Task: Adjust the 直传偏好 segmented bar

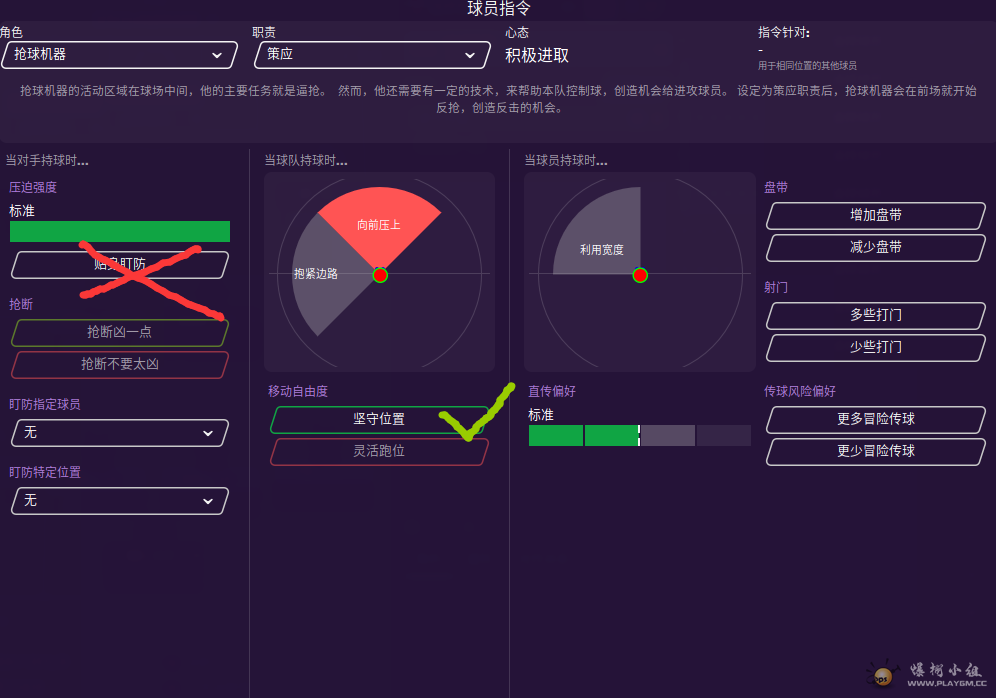Action: click(x=639, y=435)
